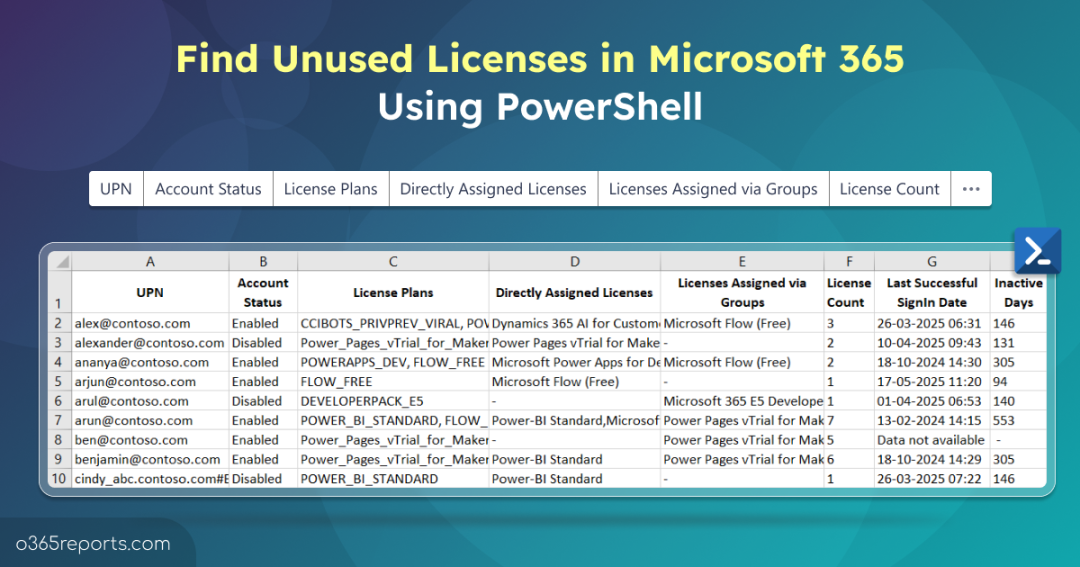Select the License Count tab

click(x=889, y=189)
